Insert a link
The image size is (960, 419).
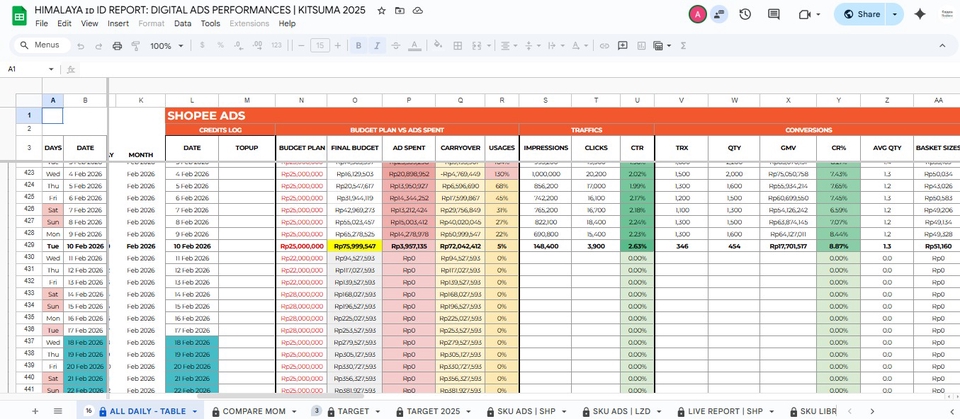[x=604, y=45]
